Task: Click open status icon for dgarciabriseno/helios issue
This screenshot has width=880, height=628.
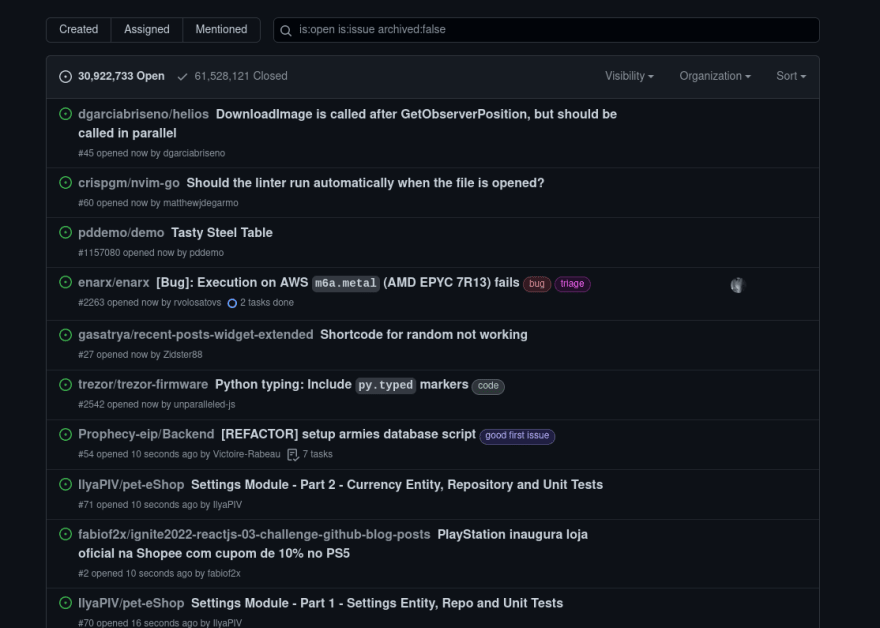Action: pyautogui.click(x=66, y=114)
